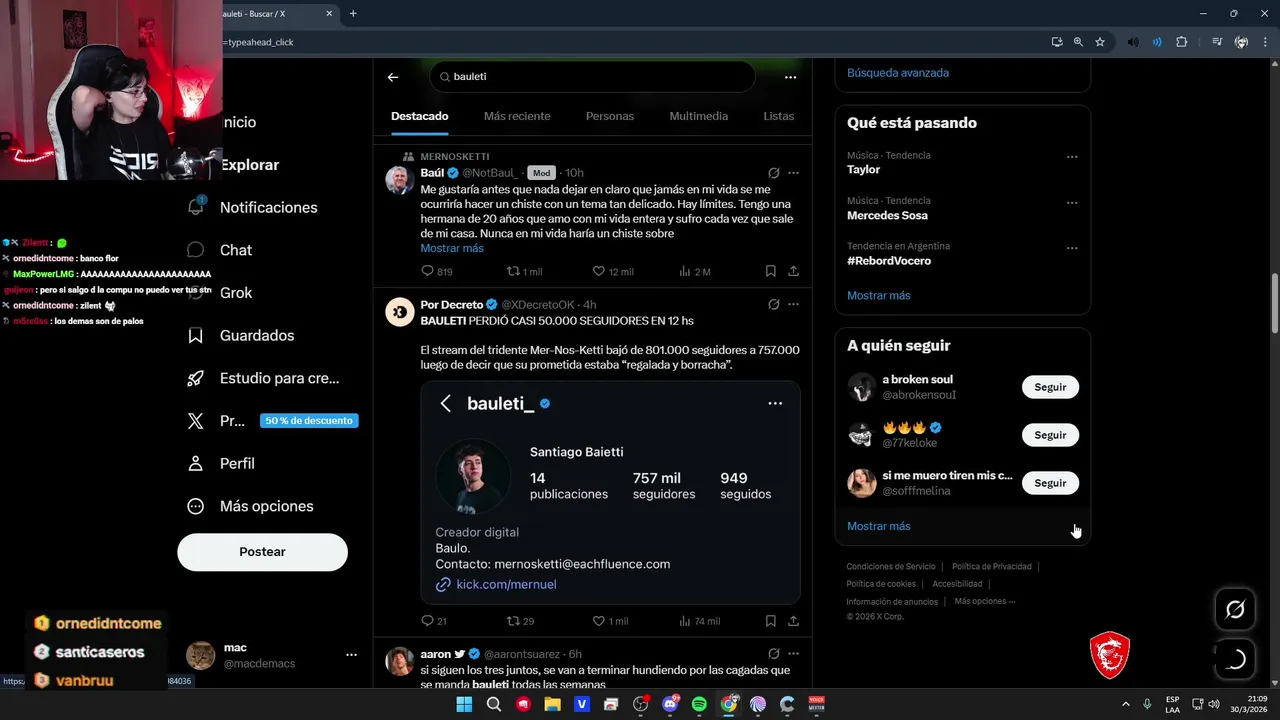The image size is (1280, 720).
Task: Show more trends via Mostrar más
Action: (879, 296)
